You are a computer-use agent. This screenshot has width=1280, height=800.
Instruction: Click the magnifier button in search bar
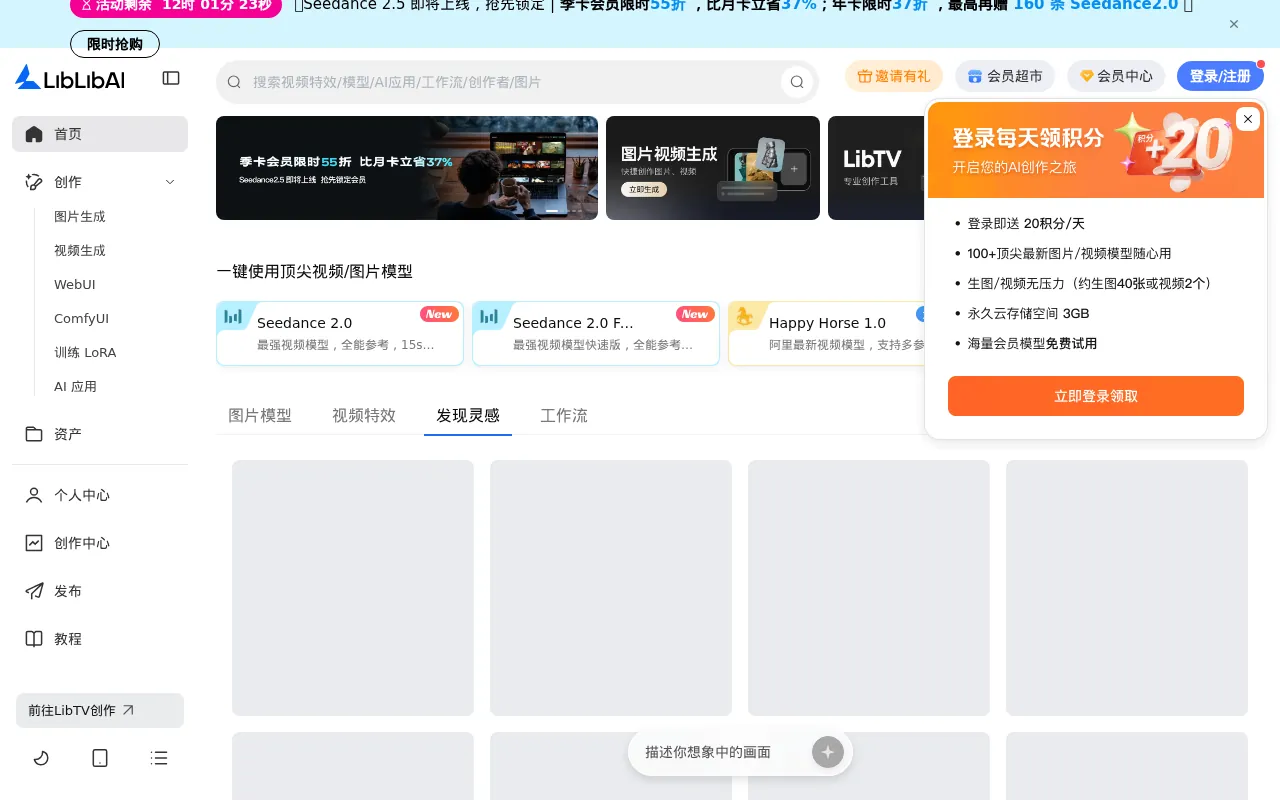[797, 82]
